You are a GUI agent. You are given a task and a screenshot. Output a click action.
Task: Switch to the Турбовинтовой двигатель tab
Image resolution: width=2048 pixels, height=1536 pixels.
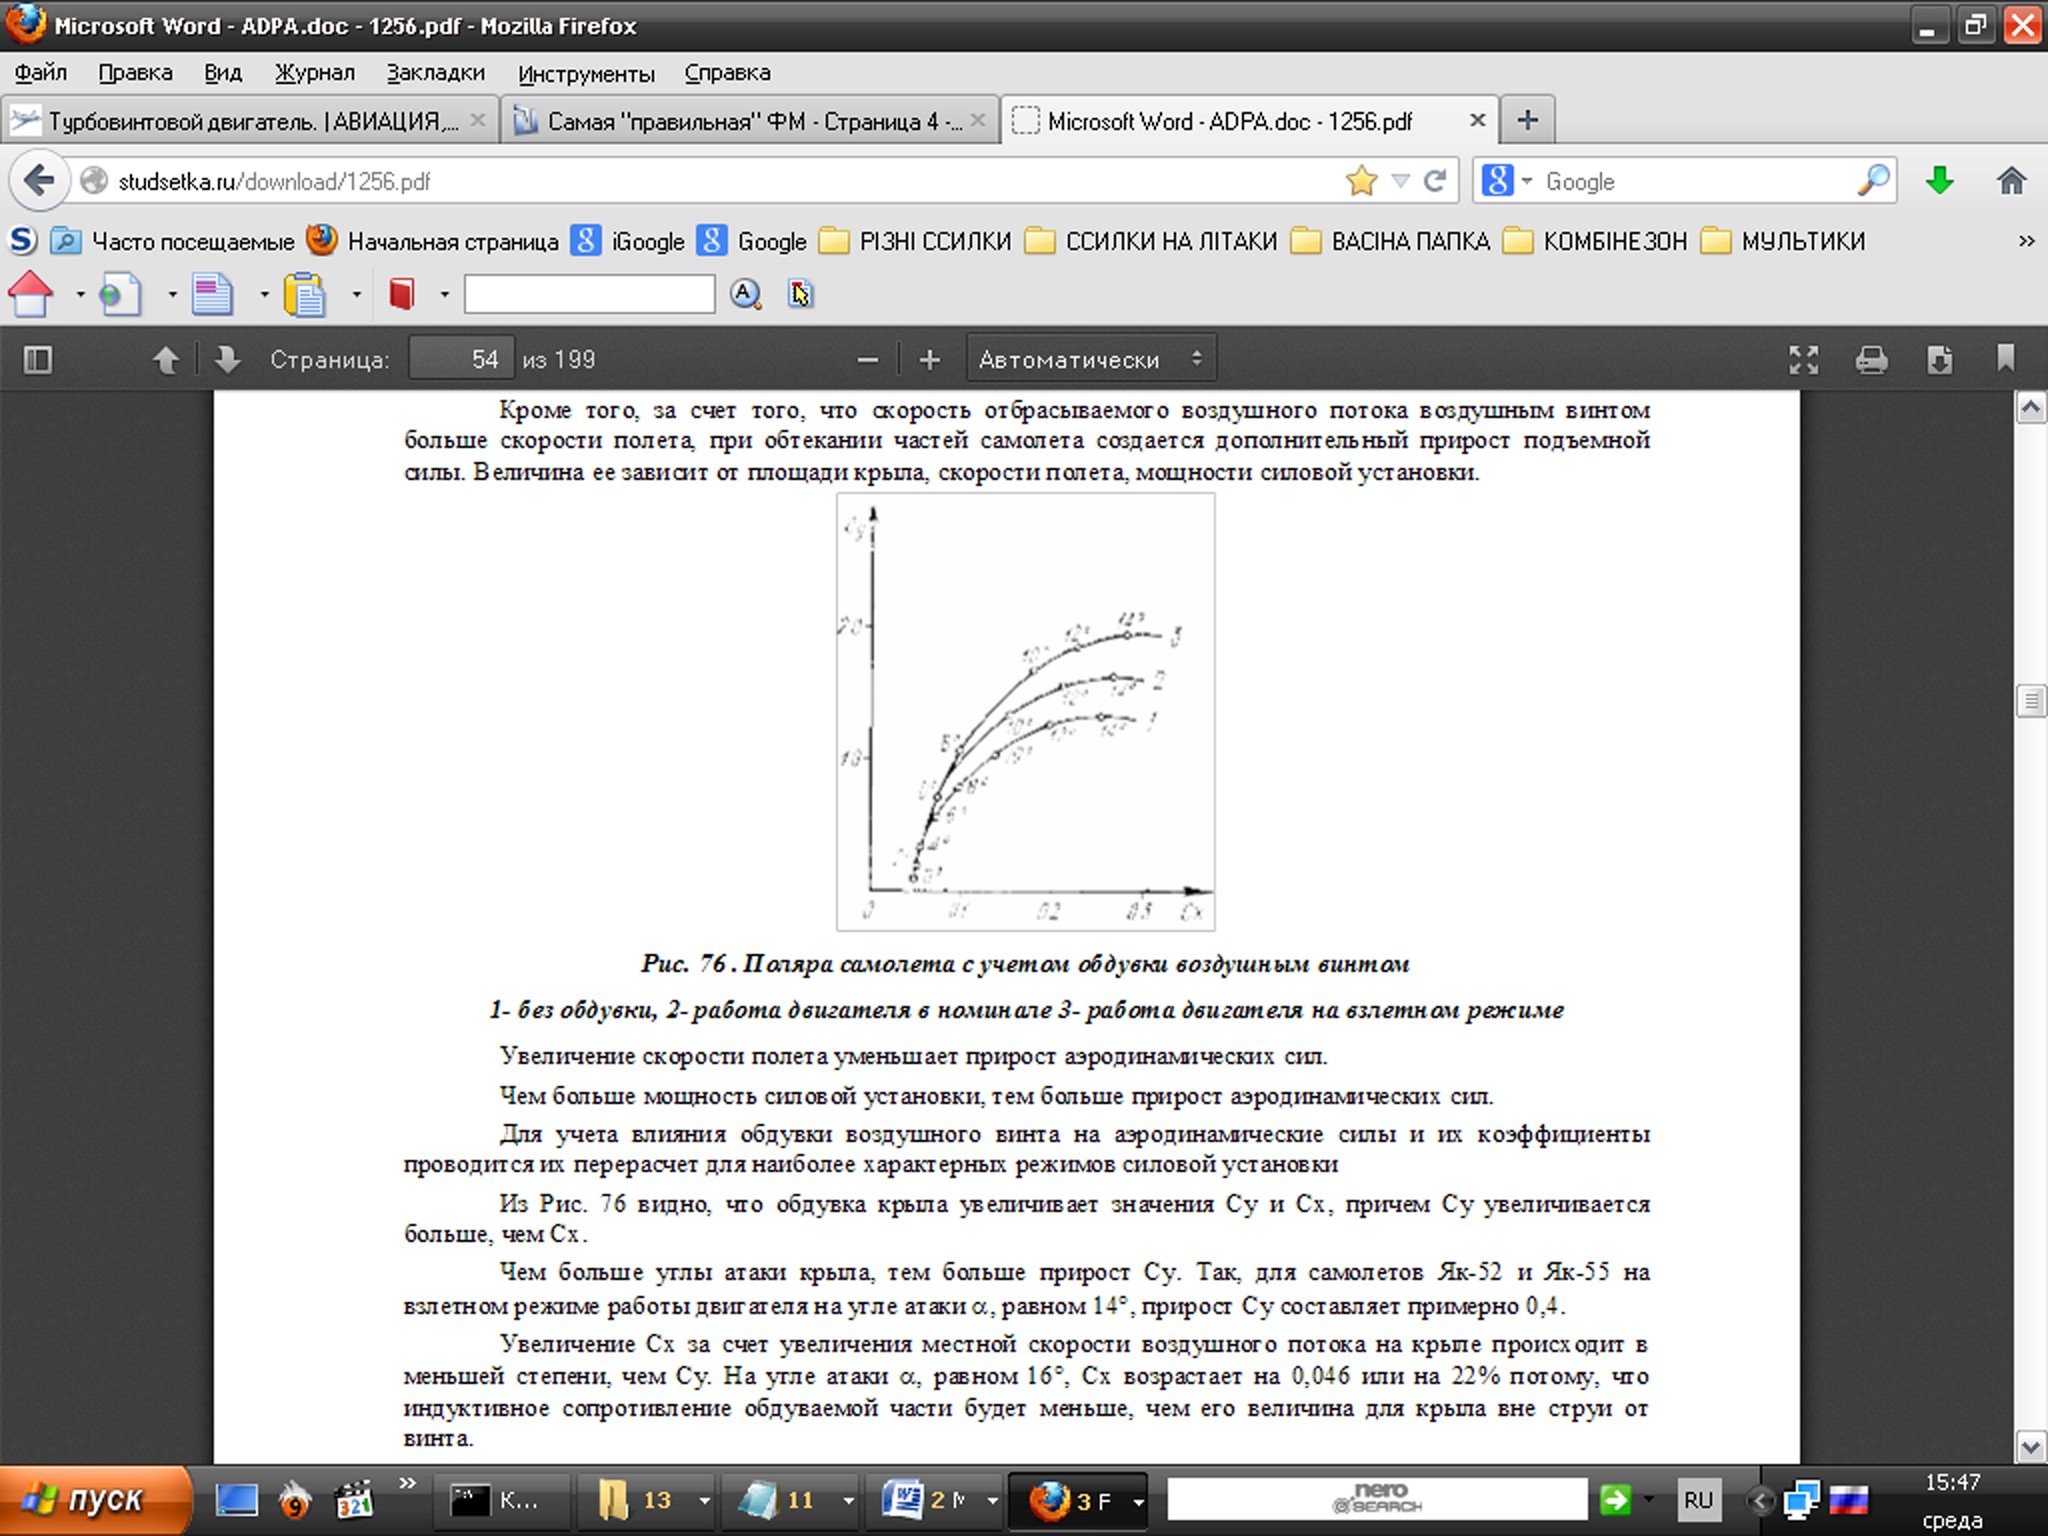(250, 121)
